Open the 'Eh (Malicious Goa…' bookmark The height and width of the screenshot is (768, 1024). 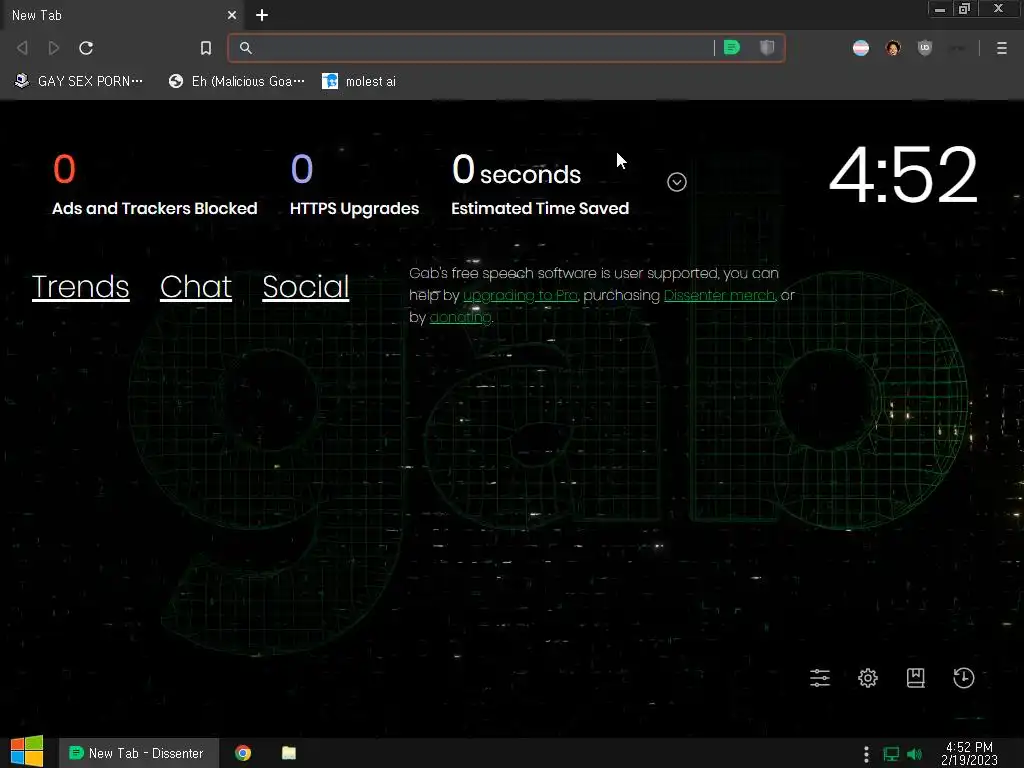(236, 81)
